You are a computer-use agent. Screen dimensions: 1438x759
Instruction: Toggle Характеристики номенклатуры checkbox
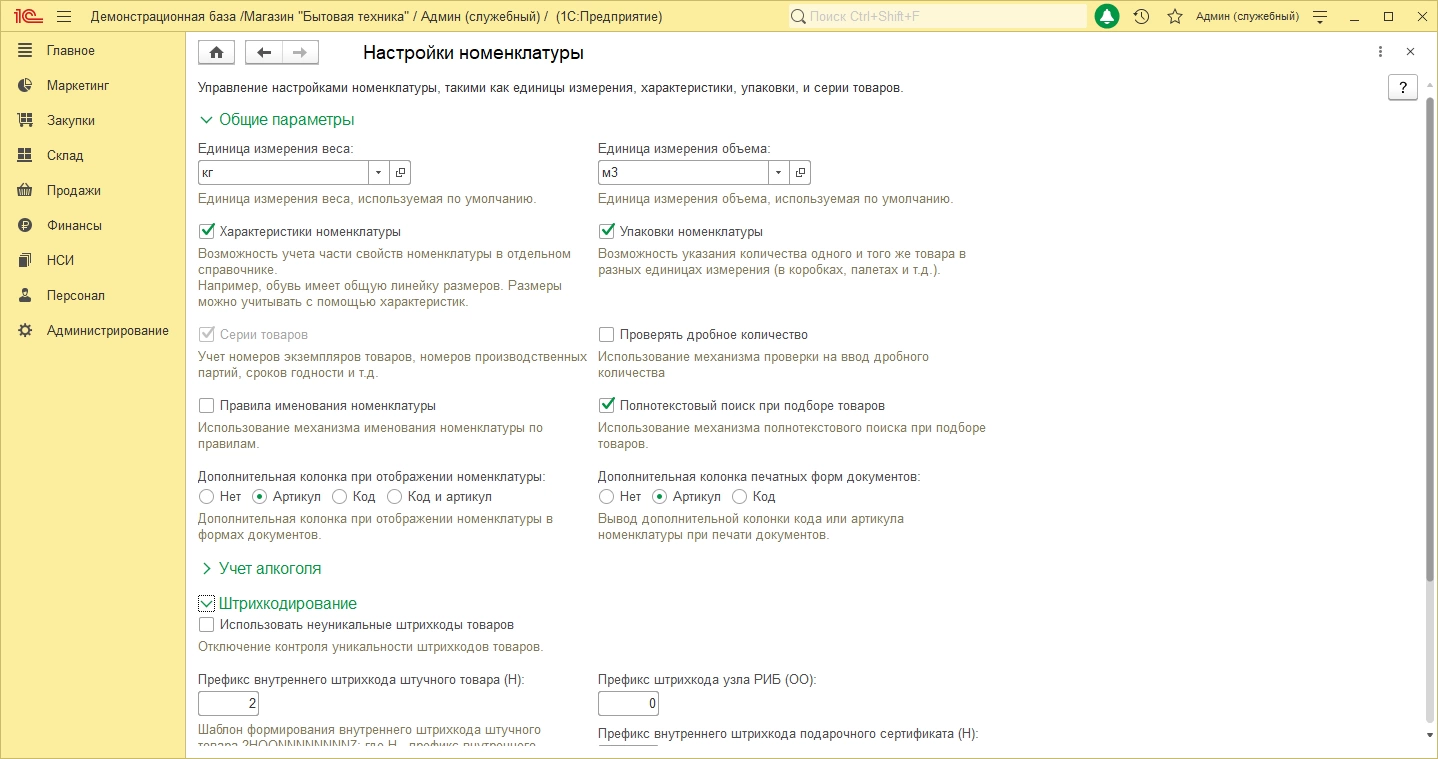(x=207, y=231)
